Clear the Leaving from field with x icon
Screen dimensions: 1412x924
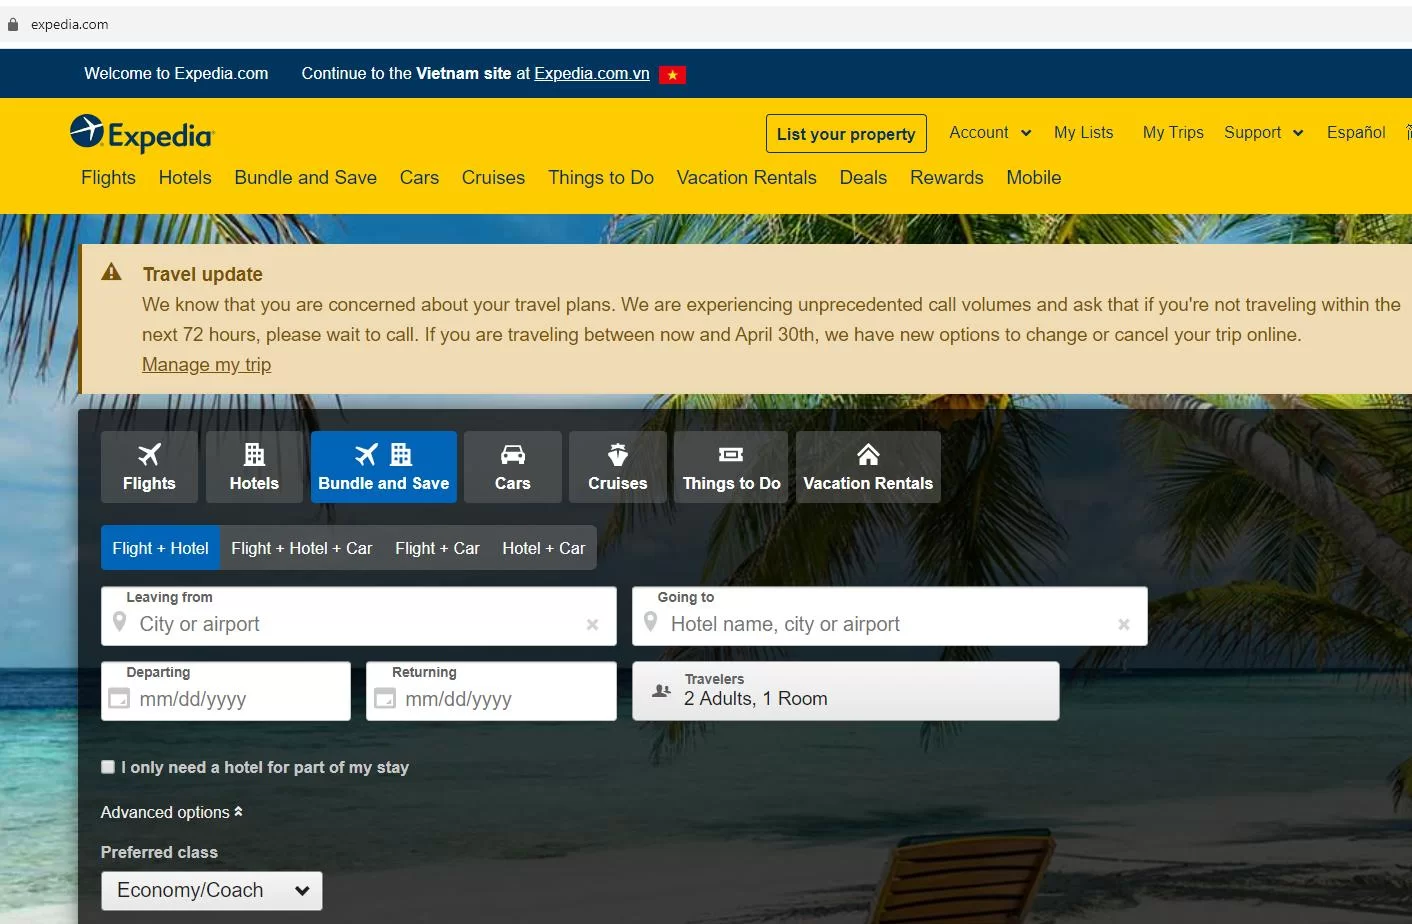[x=592, y=625]
